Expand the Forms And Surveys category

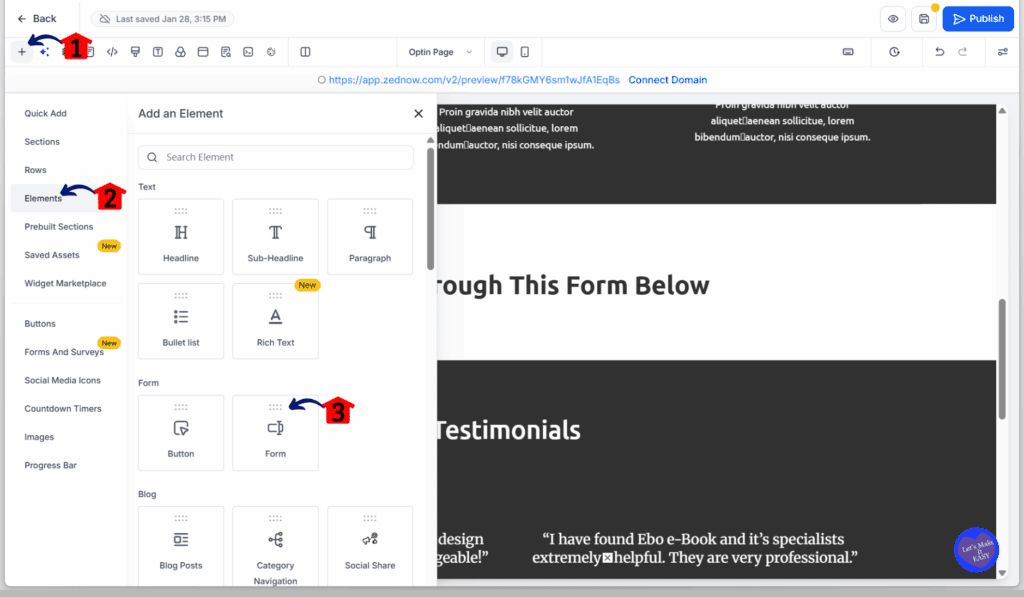coord(65,351)
